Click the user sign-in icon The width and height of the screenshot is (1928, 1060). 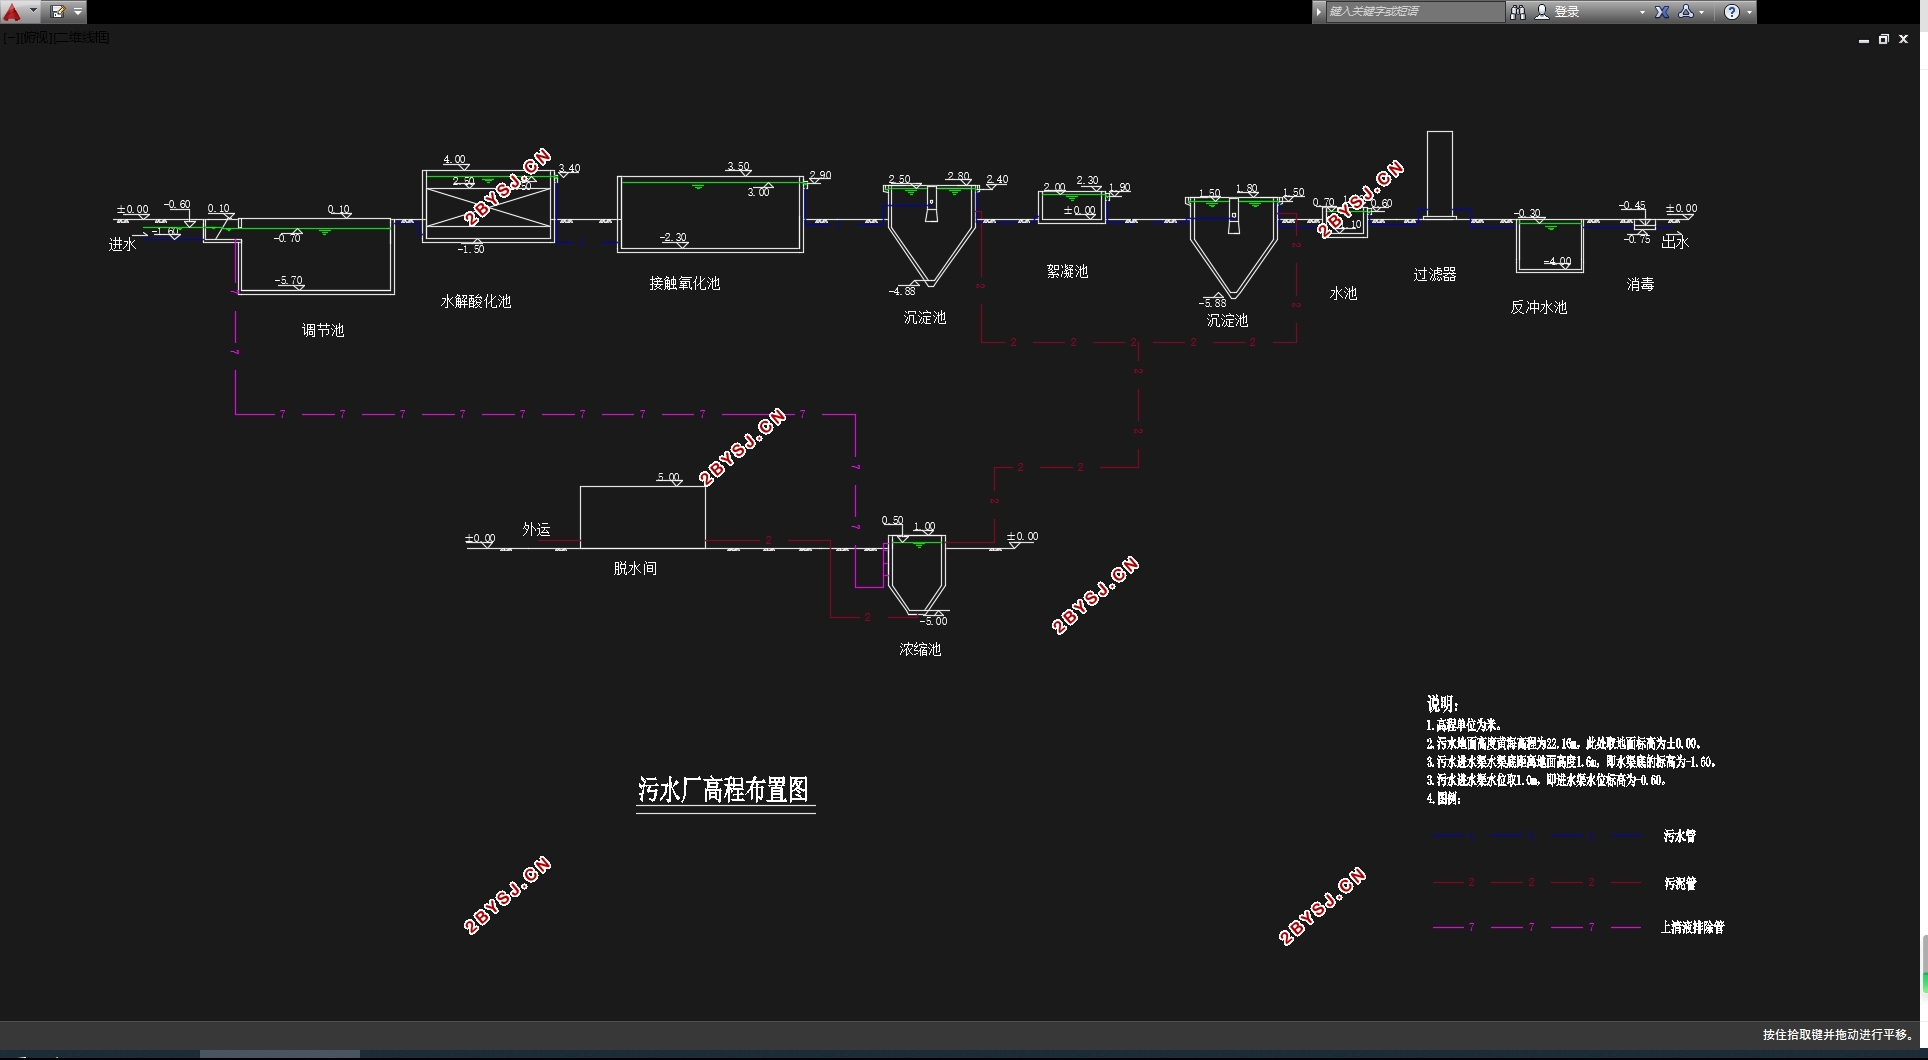click(1542, 12)
